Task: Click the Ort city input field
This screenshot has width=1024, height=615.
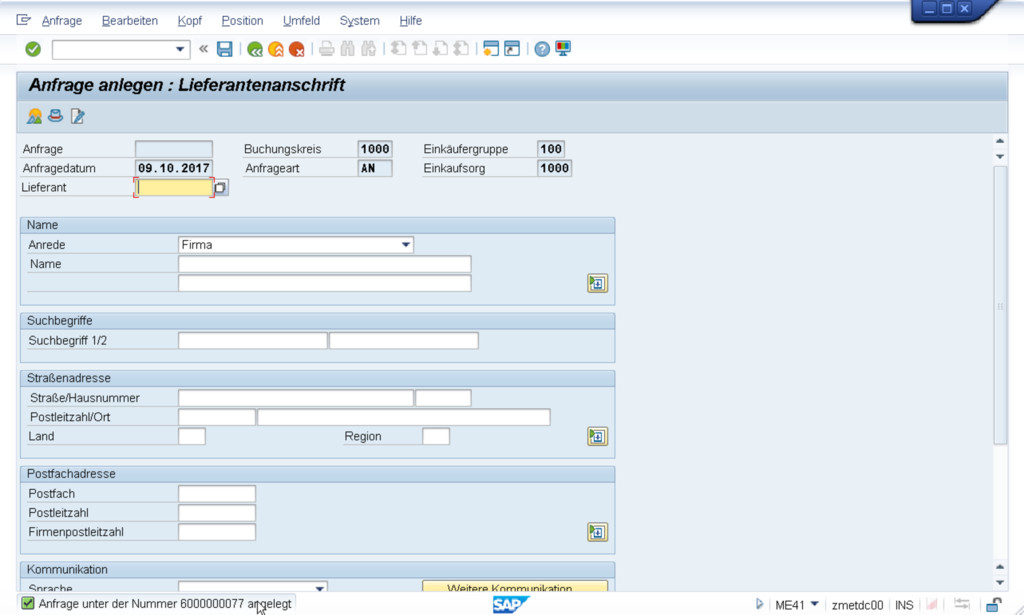Action: click(x=404, y=417)
